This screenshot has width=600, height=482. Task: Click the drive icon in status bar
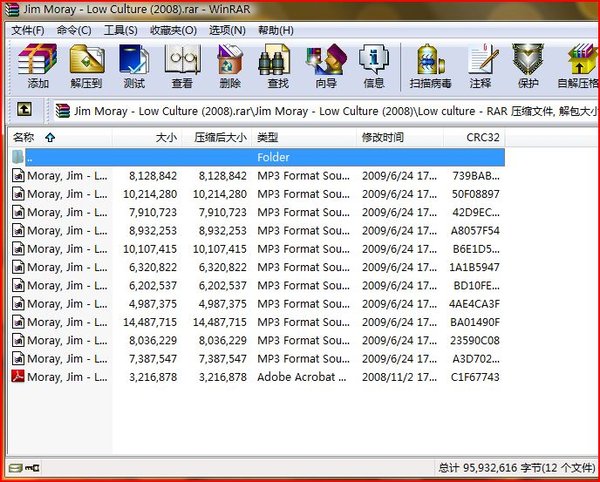click(x=15, y=467)
